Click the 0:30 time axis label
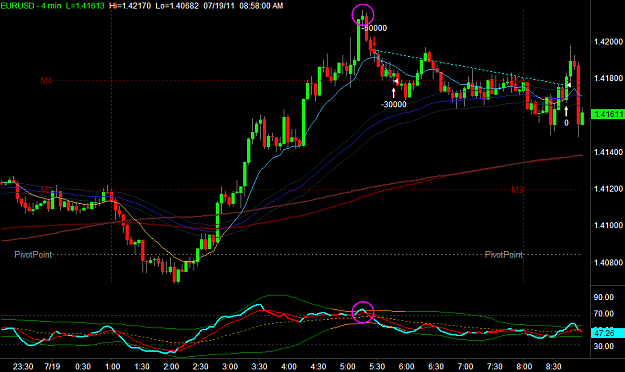 [83, 366]
